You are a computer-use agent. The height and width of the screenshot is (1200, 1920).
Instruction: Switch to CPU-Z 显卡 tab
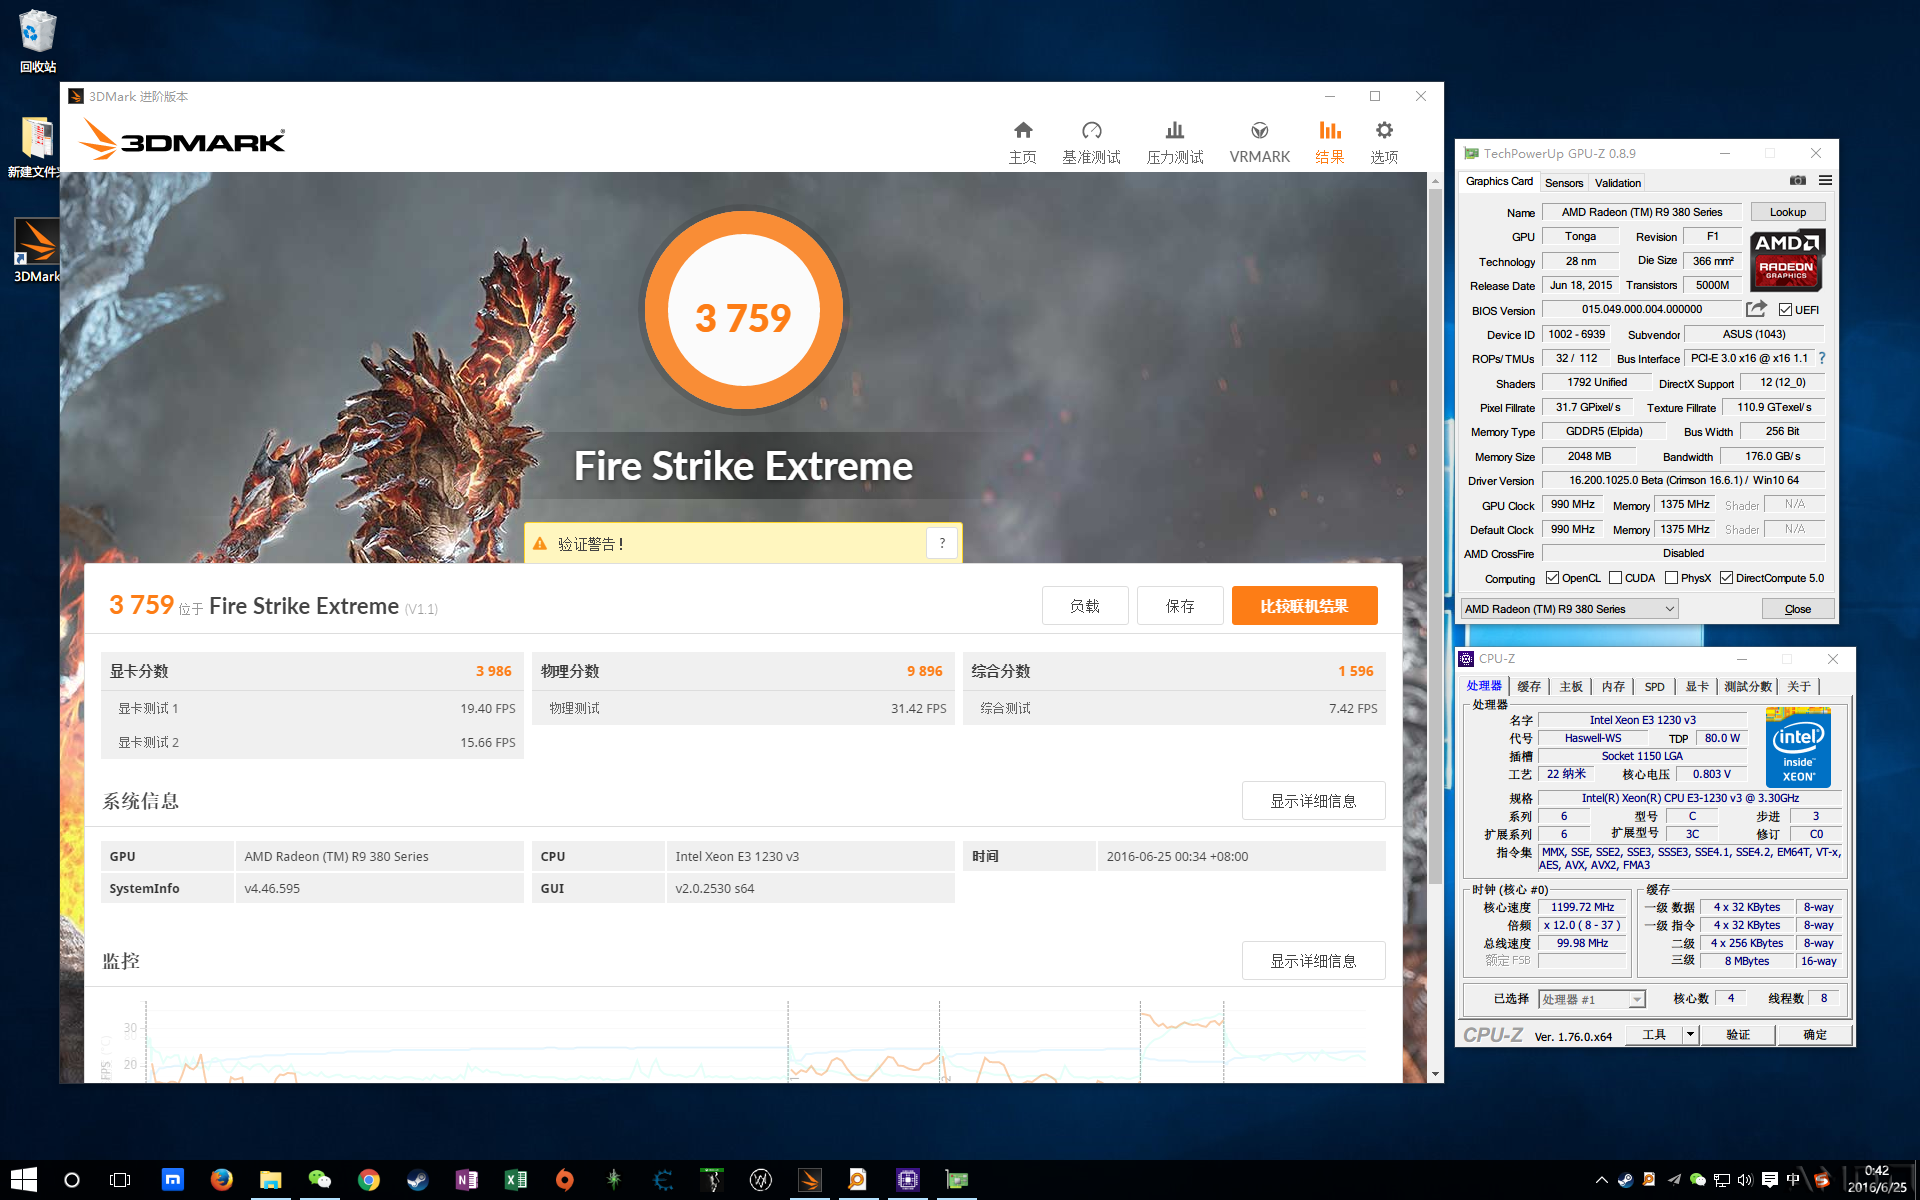pos(1697,687)
